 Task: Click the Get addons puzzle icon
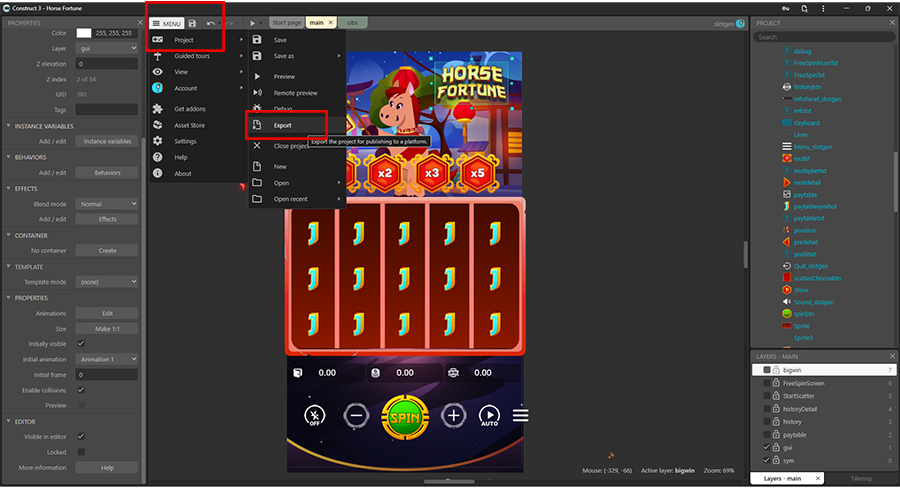click(157, 109)
